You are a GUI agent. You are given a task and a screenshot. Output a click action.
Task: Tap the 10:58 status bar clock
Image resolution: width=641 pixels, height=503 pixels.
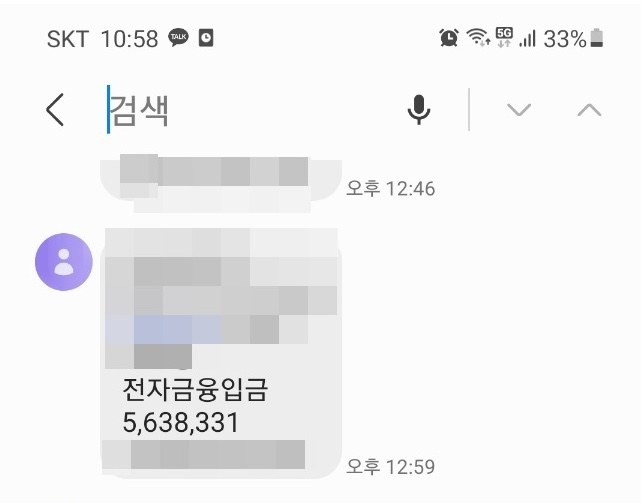(x=129, y=39)
